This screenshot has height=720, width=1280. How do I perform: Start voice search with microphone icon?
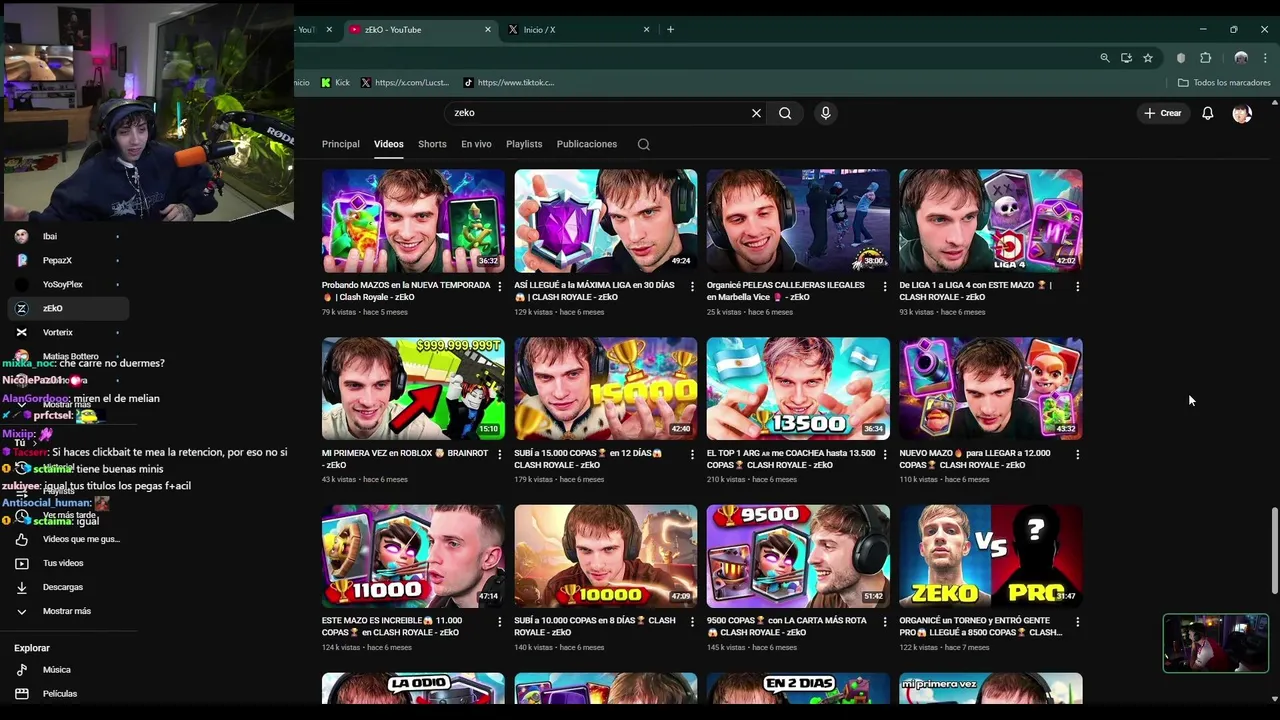tap(825, 113)
